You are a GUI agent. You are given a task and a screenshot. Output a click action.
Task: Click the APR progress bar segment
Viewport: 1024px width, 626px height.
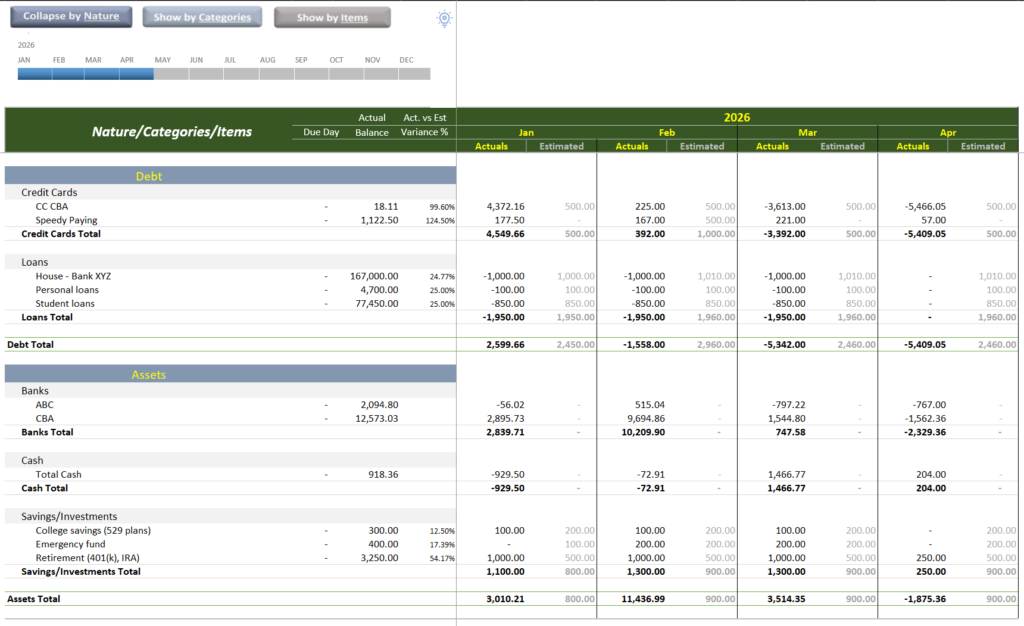pos(136,74)
